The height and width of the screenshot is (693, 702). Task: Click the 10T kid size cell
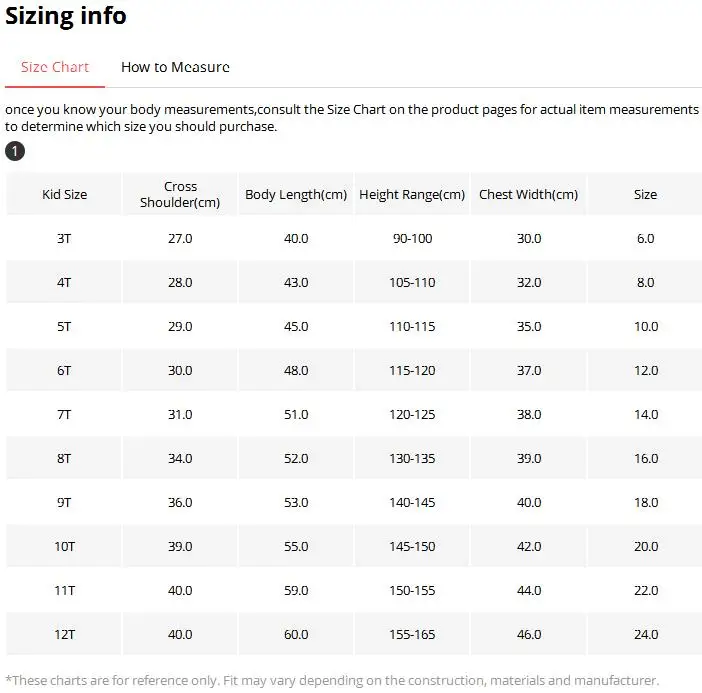64,546
